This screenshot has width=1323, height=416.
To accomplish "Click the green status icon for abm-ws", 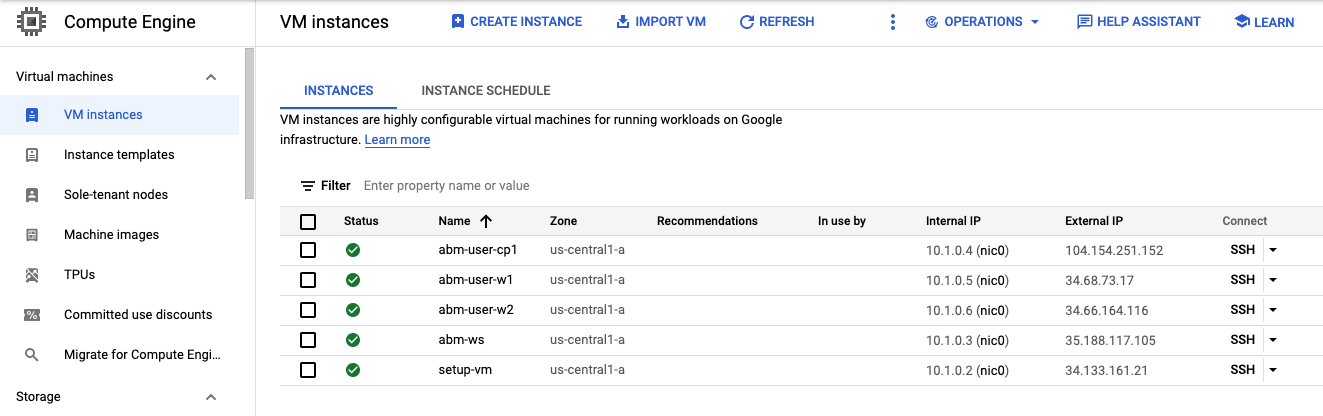I will pyautogui.click(x=353, y=340).
